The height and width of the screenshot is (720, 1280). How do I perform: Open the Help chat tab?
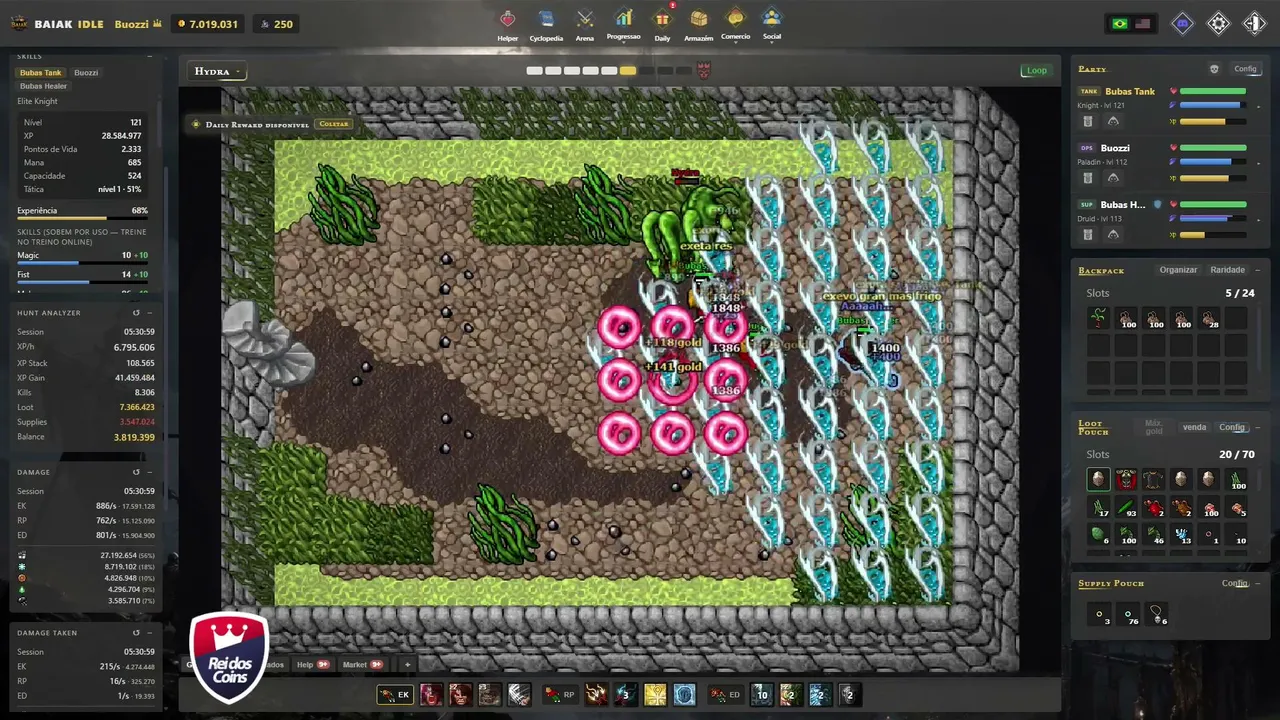click(313, 664)
